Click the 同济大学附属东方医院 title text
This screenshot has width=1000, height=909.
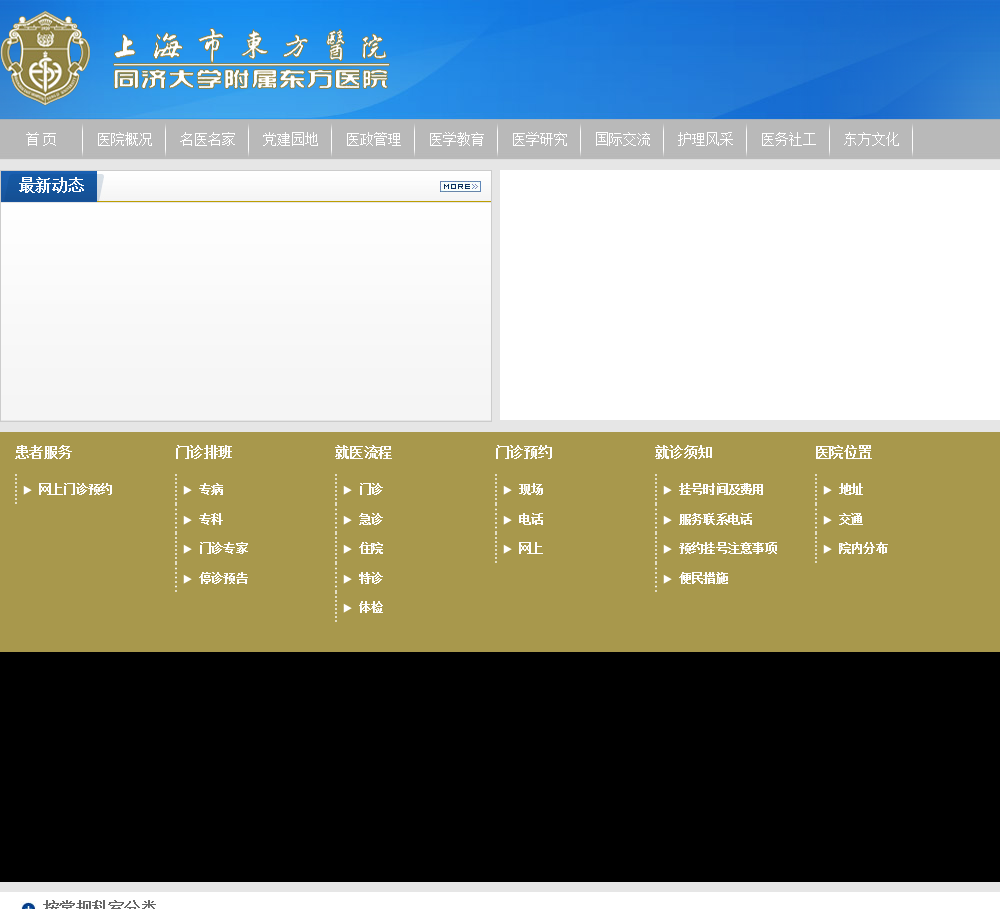(x=251, y=79)
